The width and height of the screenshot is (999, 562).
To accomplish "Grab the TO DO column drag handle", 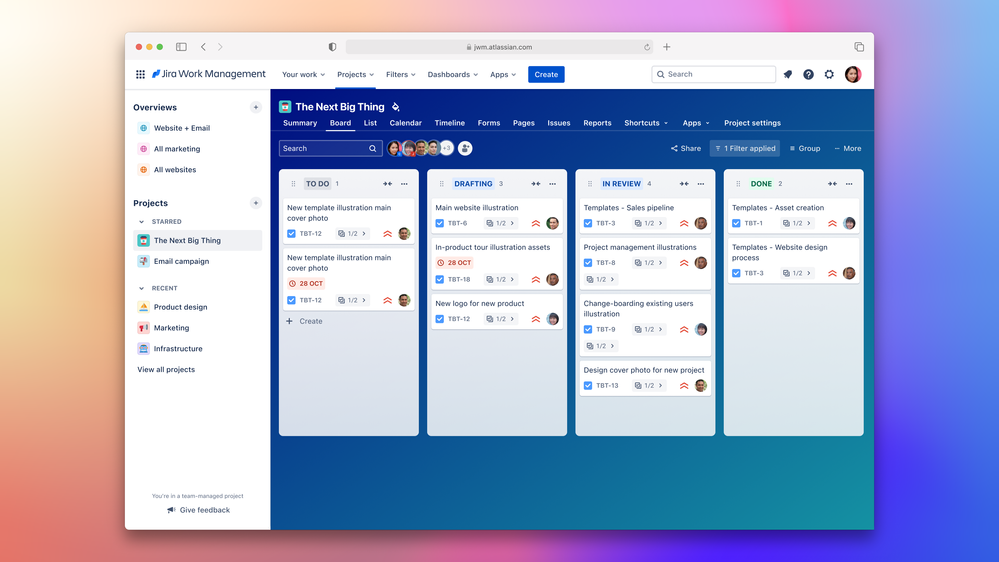I will click(293, 184).
